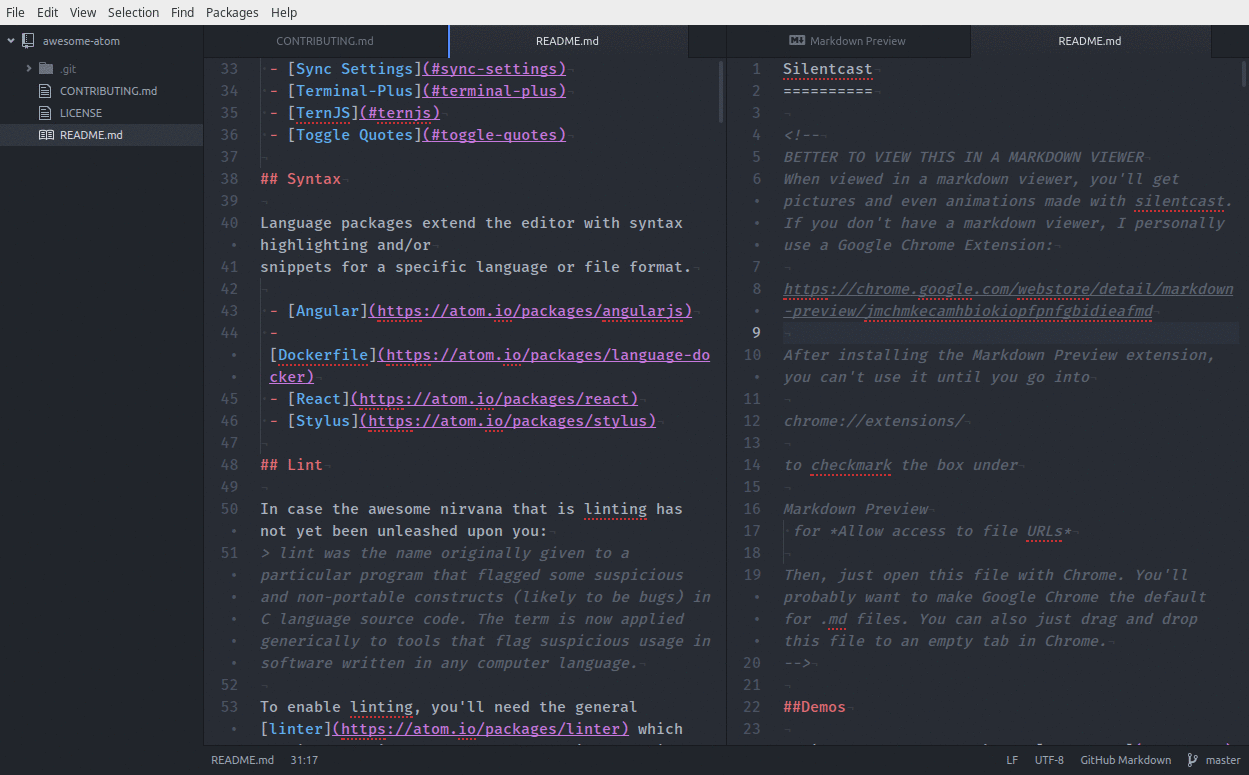Expand the .git folder
This screenshot has height=775, width=1249.
click(x=29, y=68)
